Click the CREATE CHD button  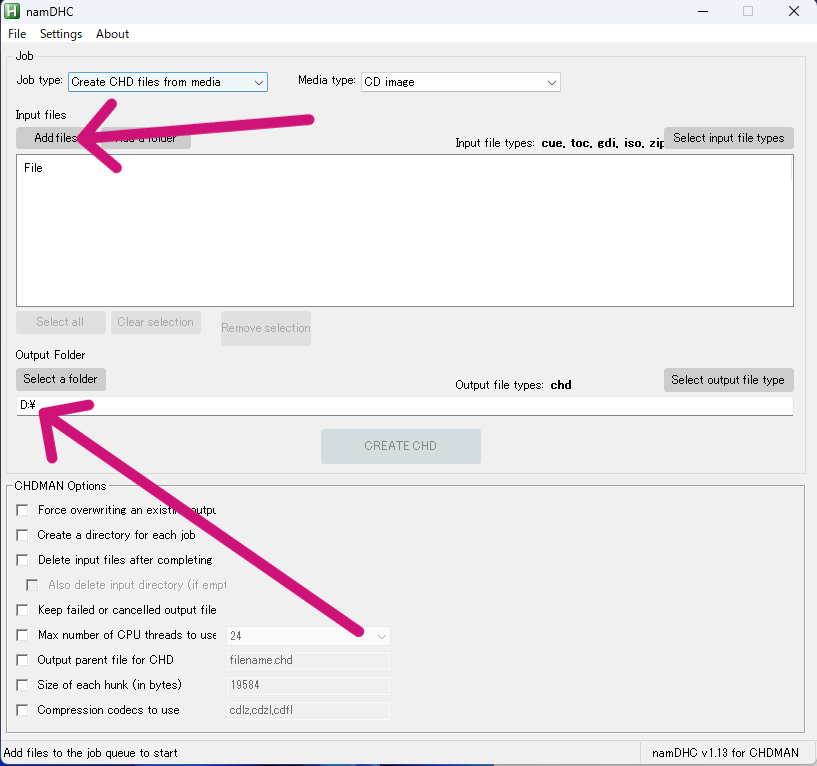coord(401,446)
